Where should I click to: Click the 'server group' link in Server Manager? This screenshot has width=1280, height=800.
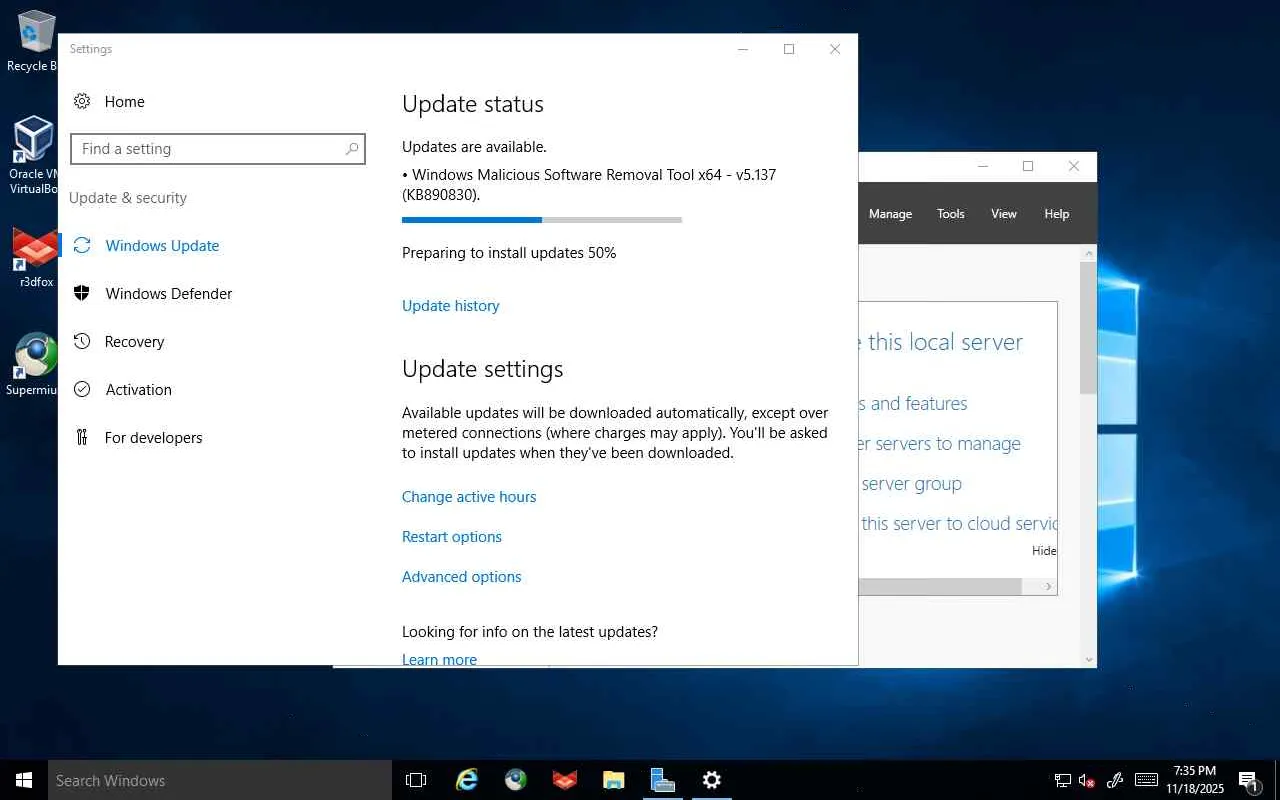(911, 484)
